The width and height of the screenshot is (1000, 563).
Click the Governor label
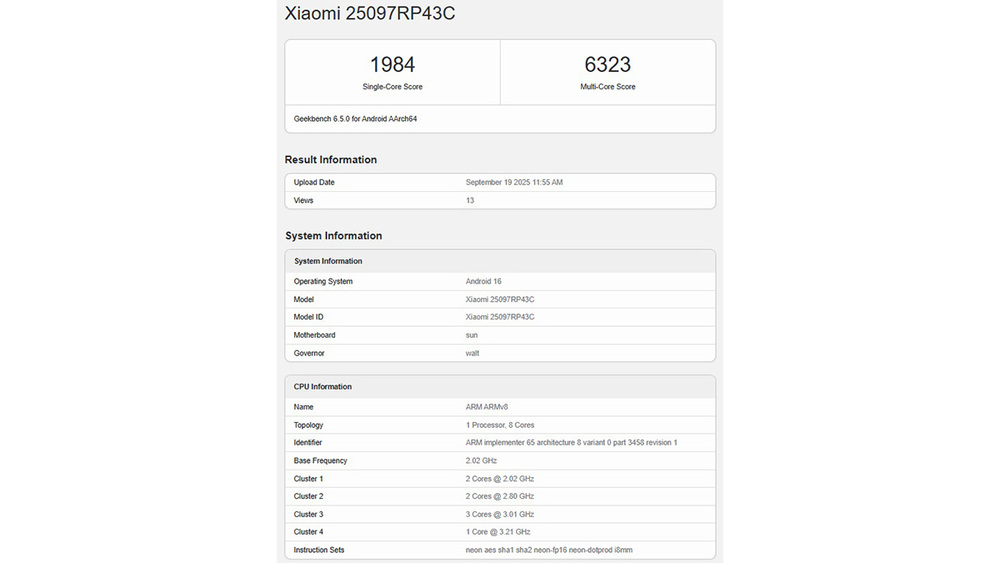pos(309,353)
